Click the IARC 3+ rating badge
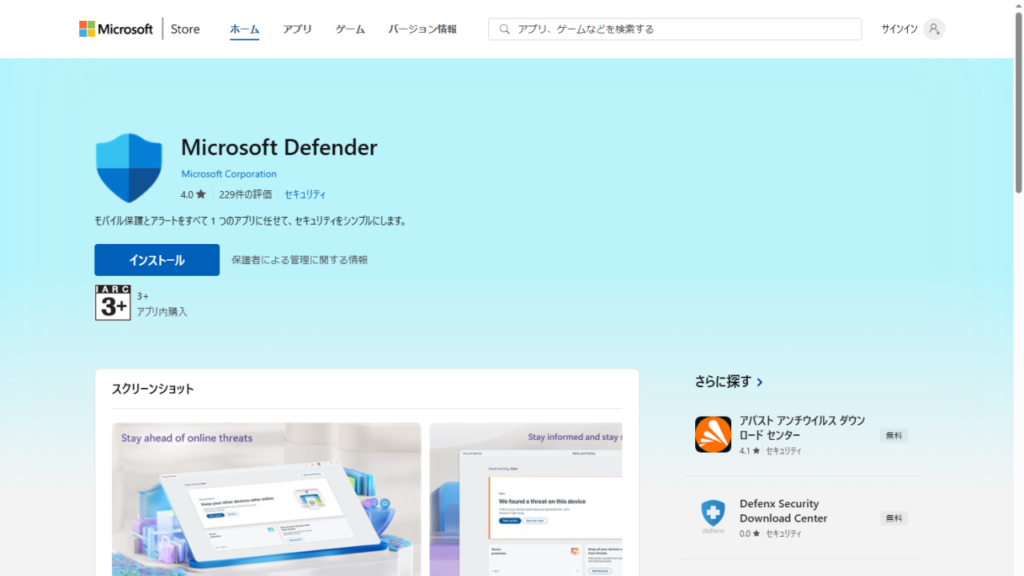Image resolution: width=1024 pixels, height=576 pixels. coord(113,302)
